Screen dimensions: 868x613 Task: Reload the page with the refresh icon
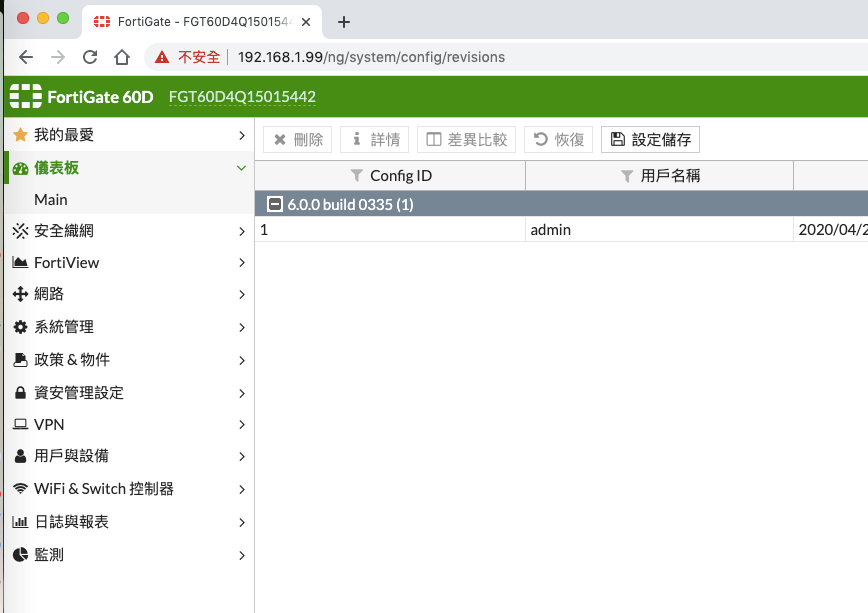90,57
